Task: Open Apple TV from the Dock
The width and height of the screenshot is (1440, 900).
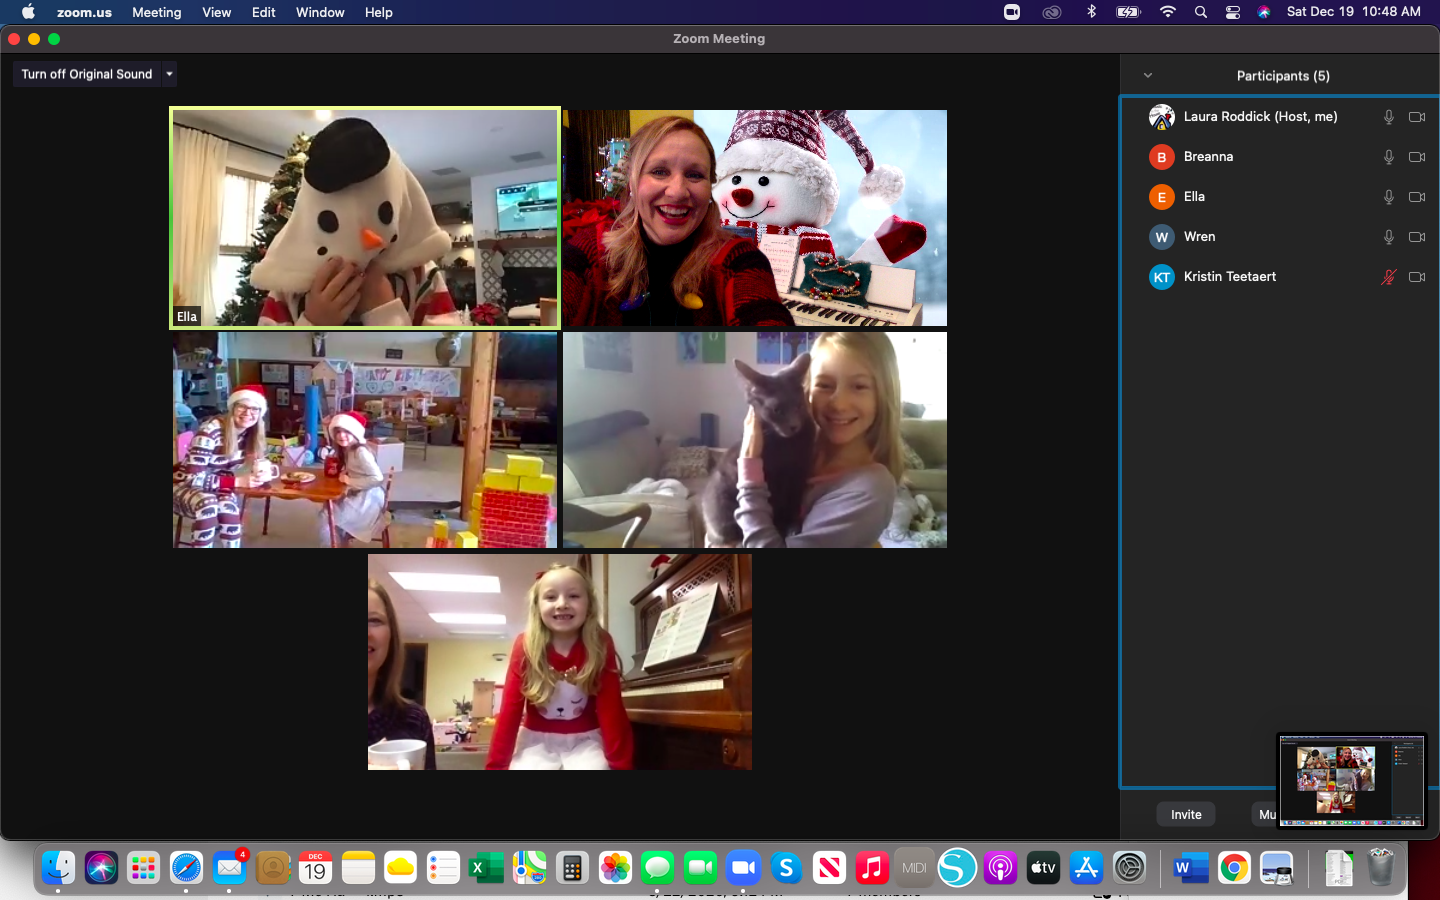Action: click(1043, 868)
